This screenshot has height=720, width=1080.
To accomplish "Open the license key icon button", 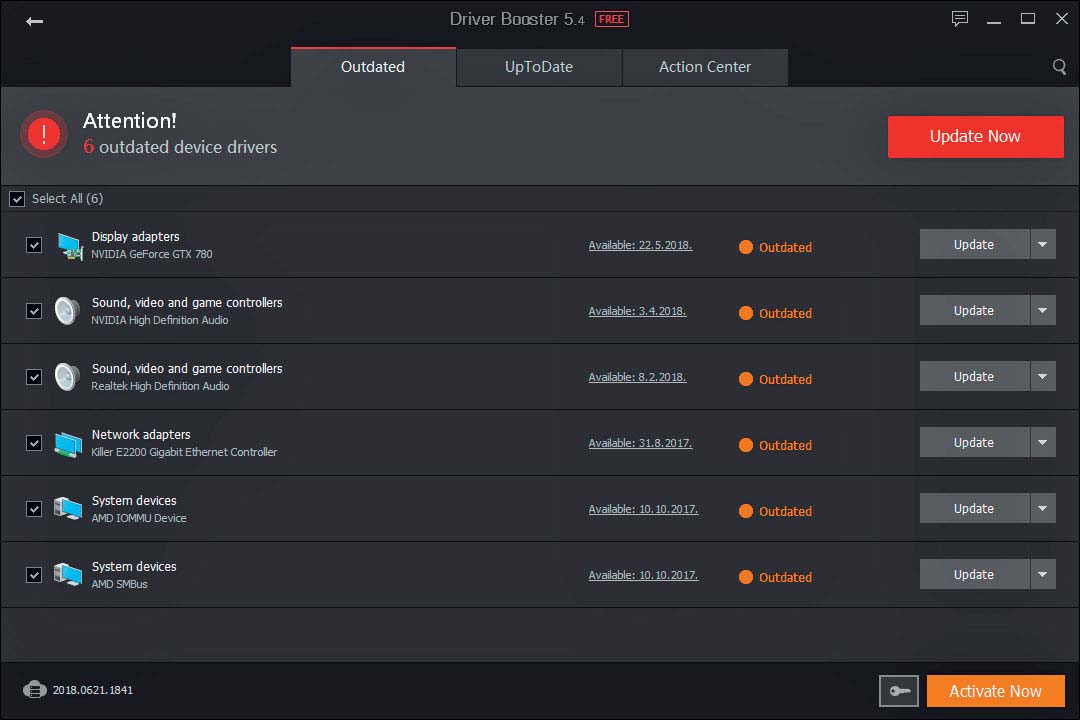I will [899, 691].
